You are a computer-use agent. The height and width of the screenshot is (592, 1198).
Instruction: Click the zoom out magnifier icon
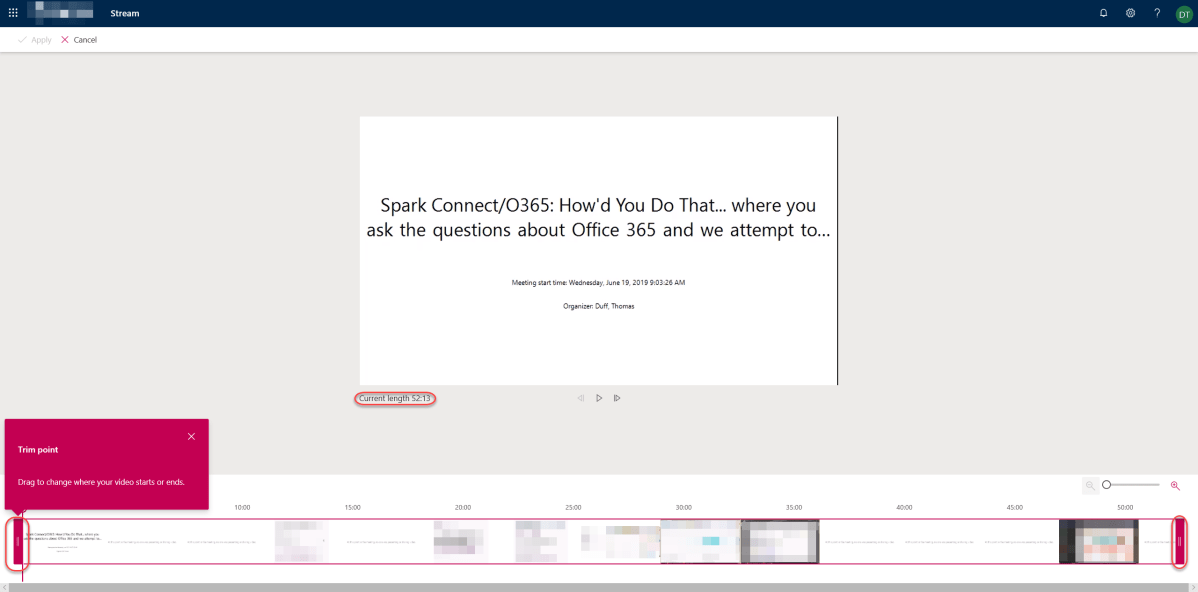point(1090,485)
